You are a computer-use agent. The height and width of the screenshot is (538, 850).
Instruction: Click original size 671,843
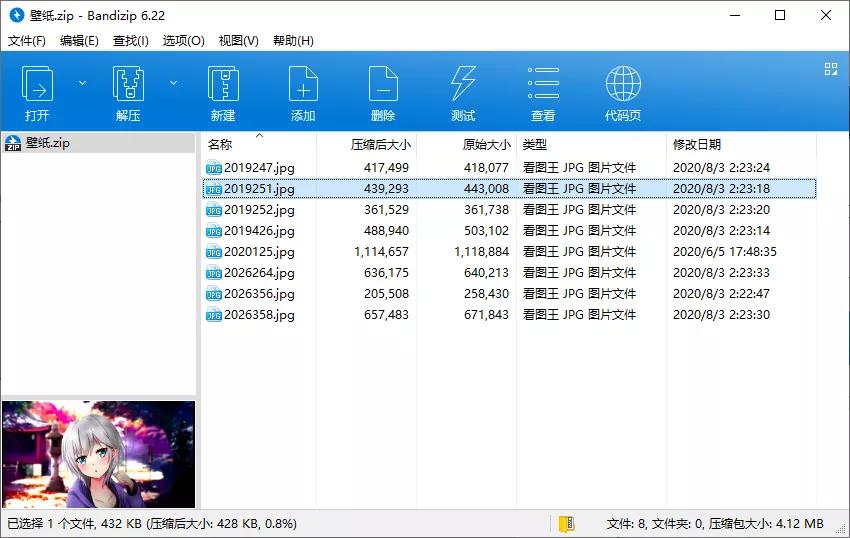pos(486,315)
